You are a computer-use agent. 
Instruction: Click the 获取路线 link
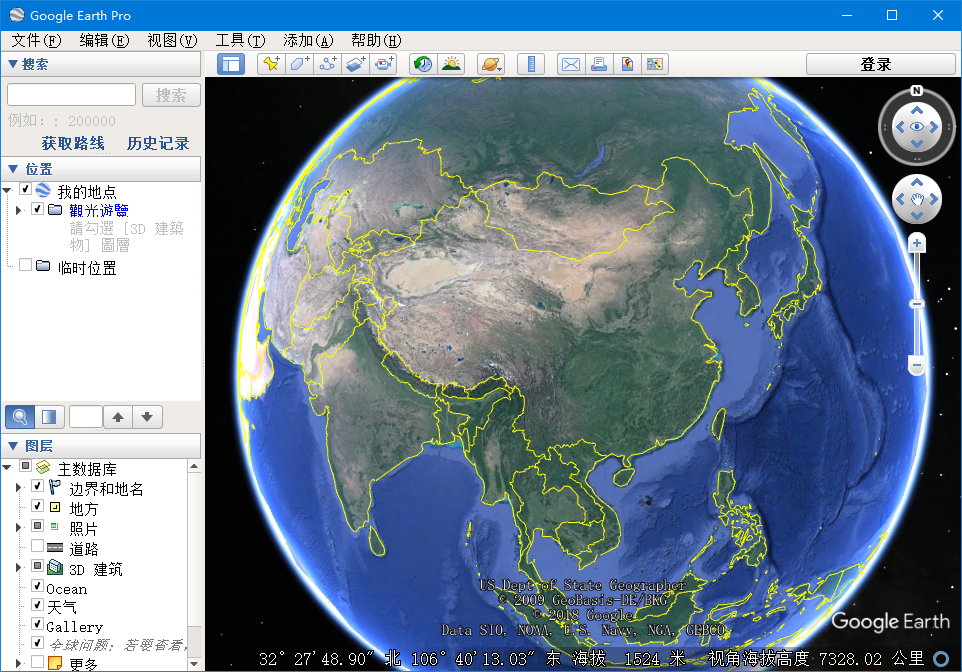(73, 144)
